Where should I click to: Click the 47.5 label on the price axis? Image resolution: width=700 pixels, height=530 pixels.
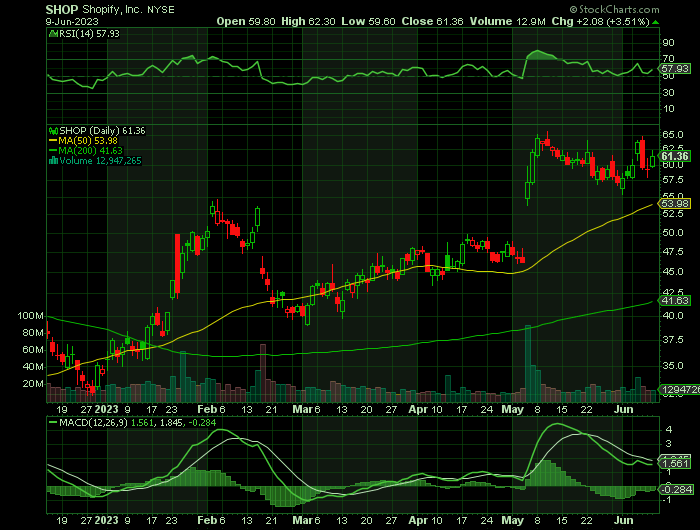[673, 252]
